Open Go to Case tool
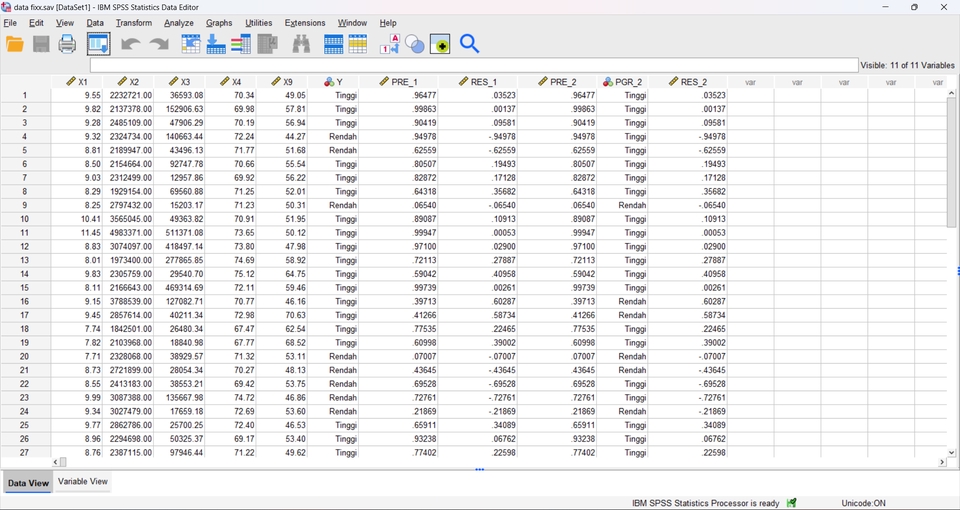The image size is (960, 510). click(190, 44)
